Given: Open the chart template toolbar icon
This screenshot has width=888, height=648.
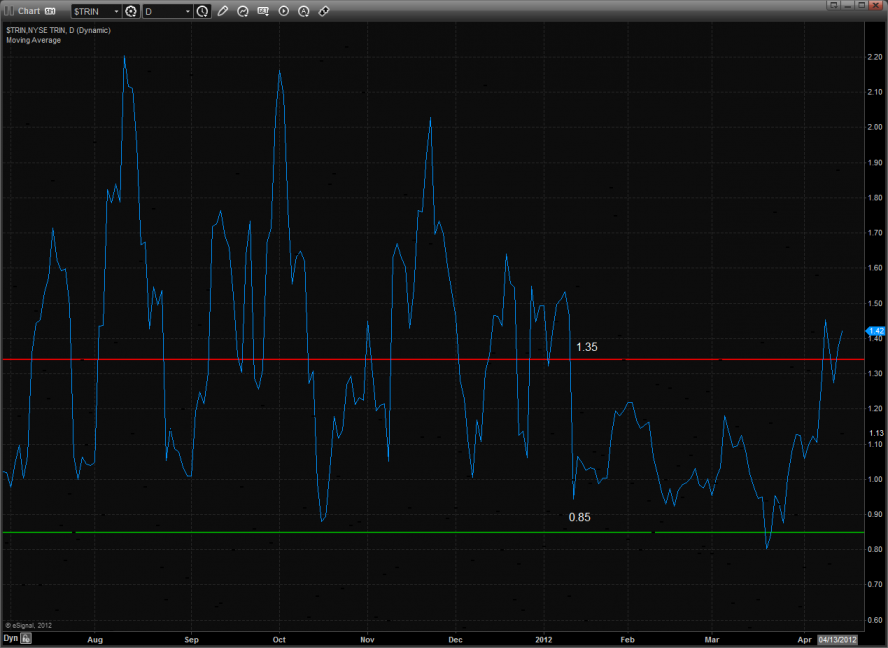Looking at the screenshot, I should click(x=264, y=11).
